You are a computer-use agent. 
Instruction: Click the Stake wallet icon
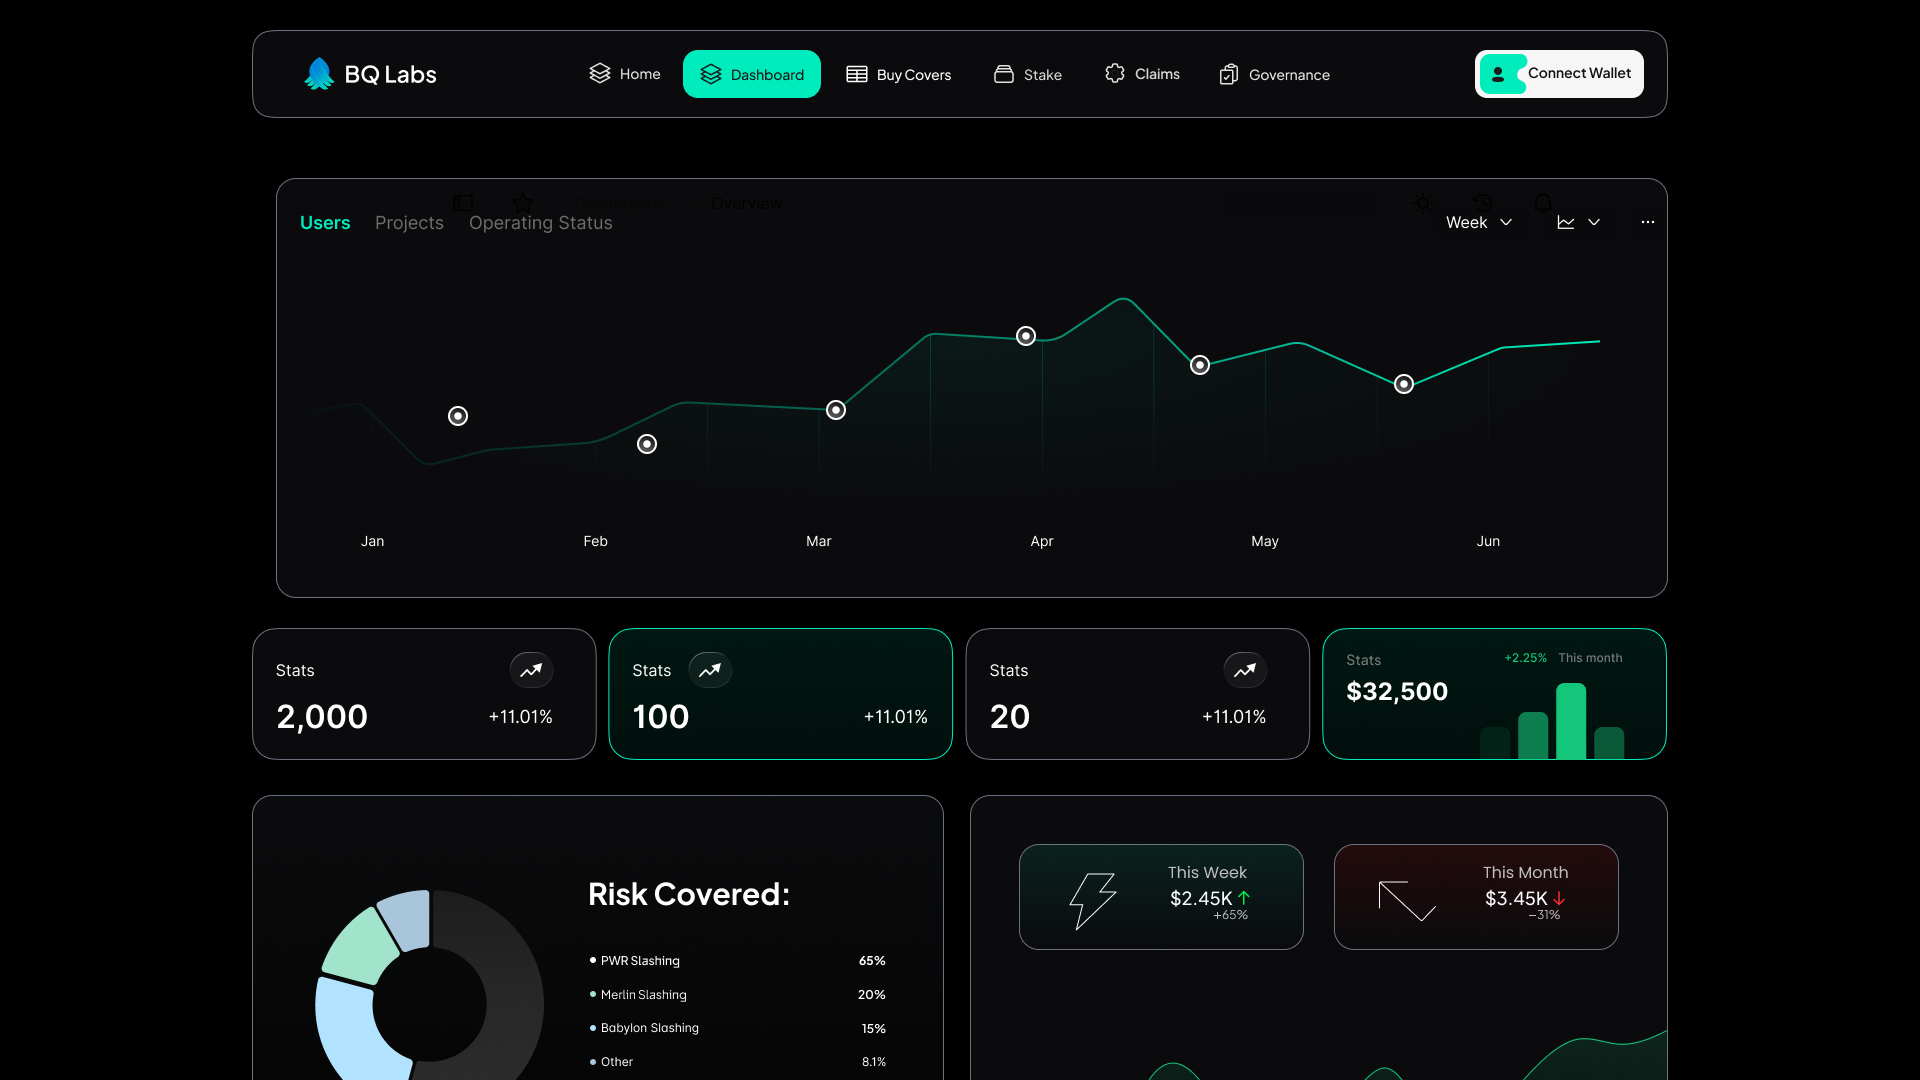(x=1003, y=74)
